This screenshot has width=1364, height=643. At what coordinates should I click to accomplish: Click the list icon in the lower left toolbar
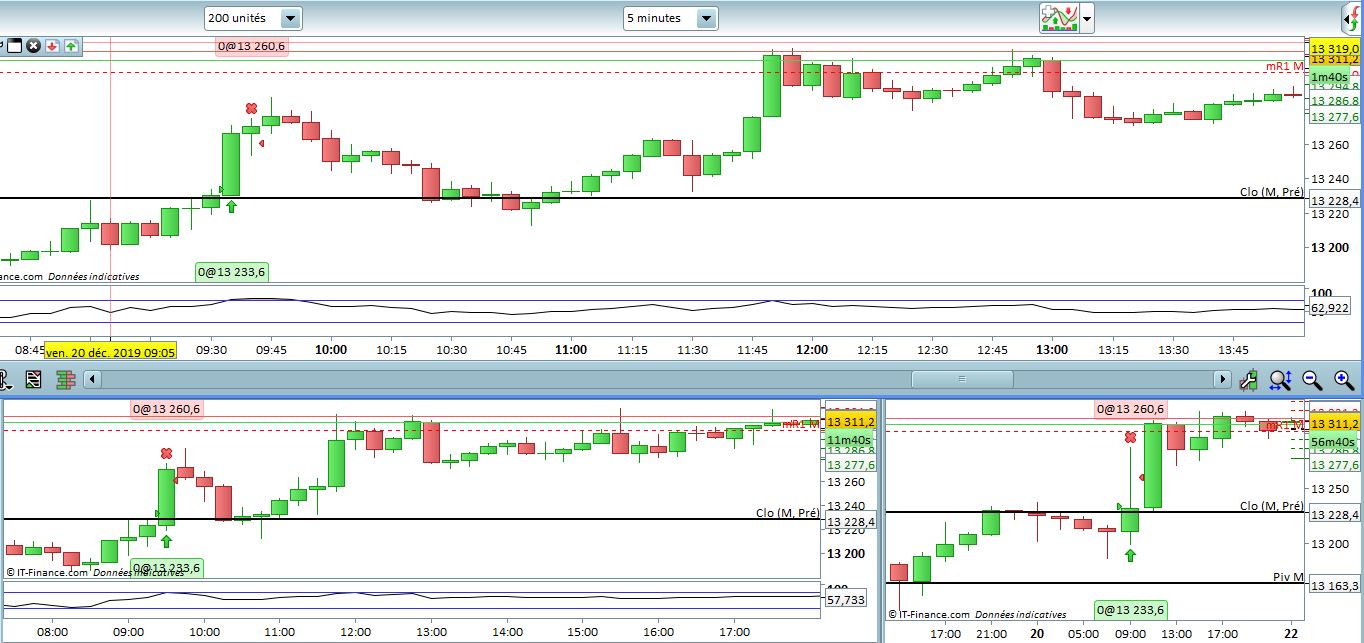(x=33, y=379)
